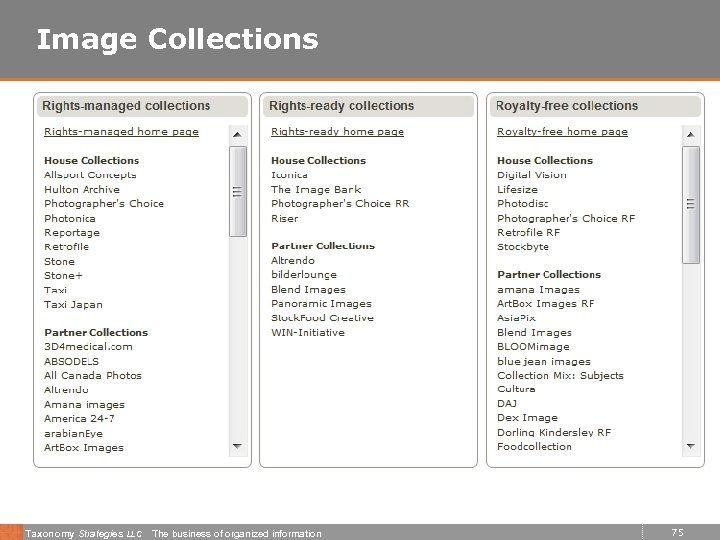Select Photographer's Choice in Rights-managed
Screen dimensions: 720x540
104,204
